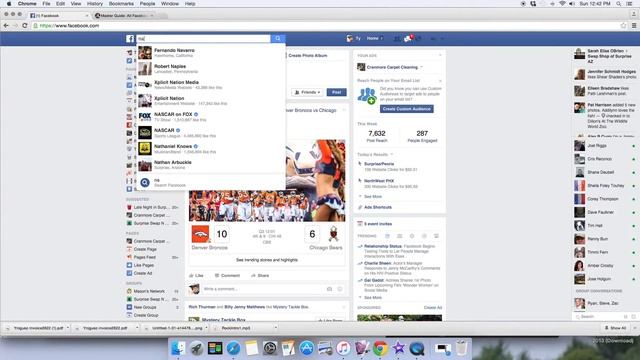Viewport: 640px width, 360px height.
Task: Open Gal Gadot trending story
Action: (374, 281)
